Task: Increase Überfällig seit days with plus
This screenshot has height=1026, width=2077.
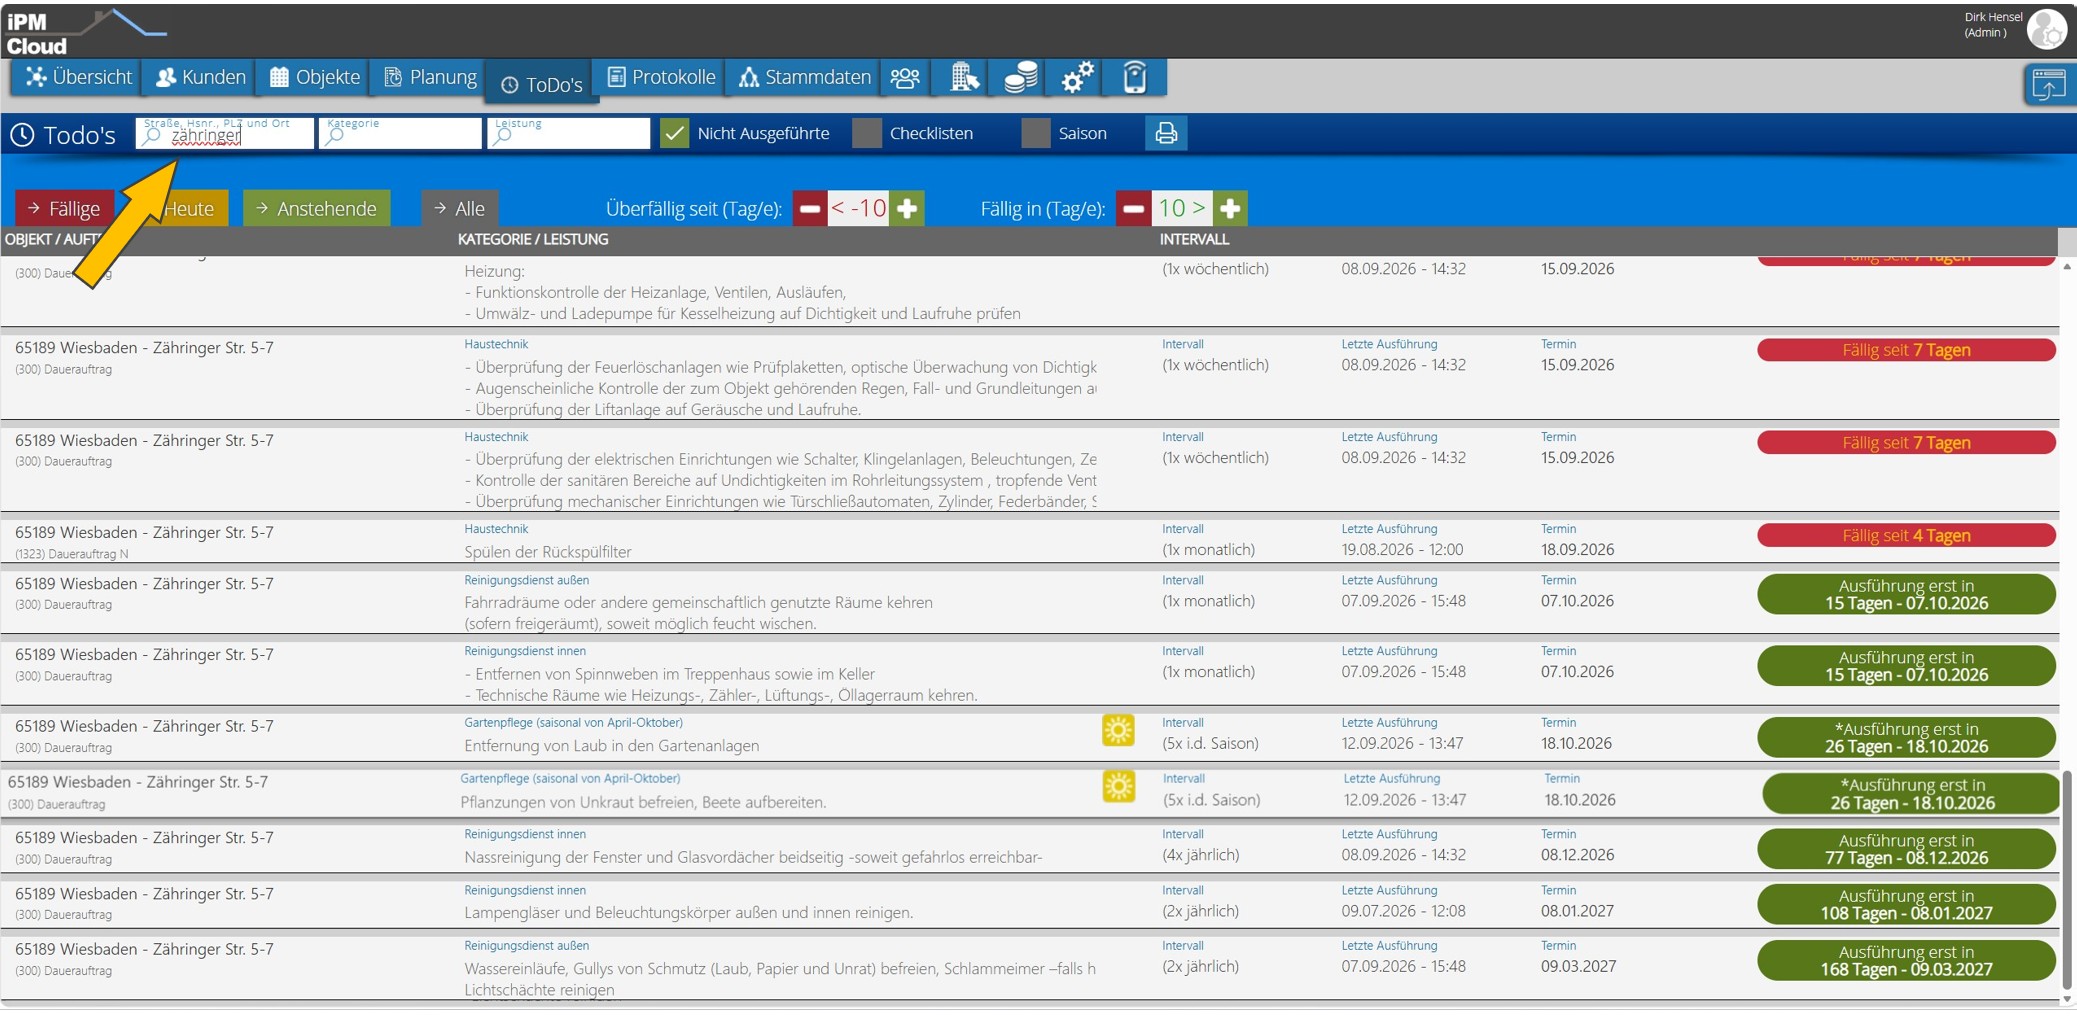Action: pos(907,208)
